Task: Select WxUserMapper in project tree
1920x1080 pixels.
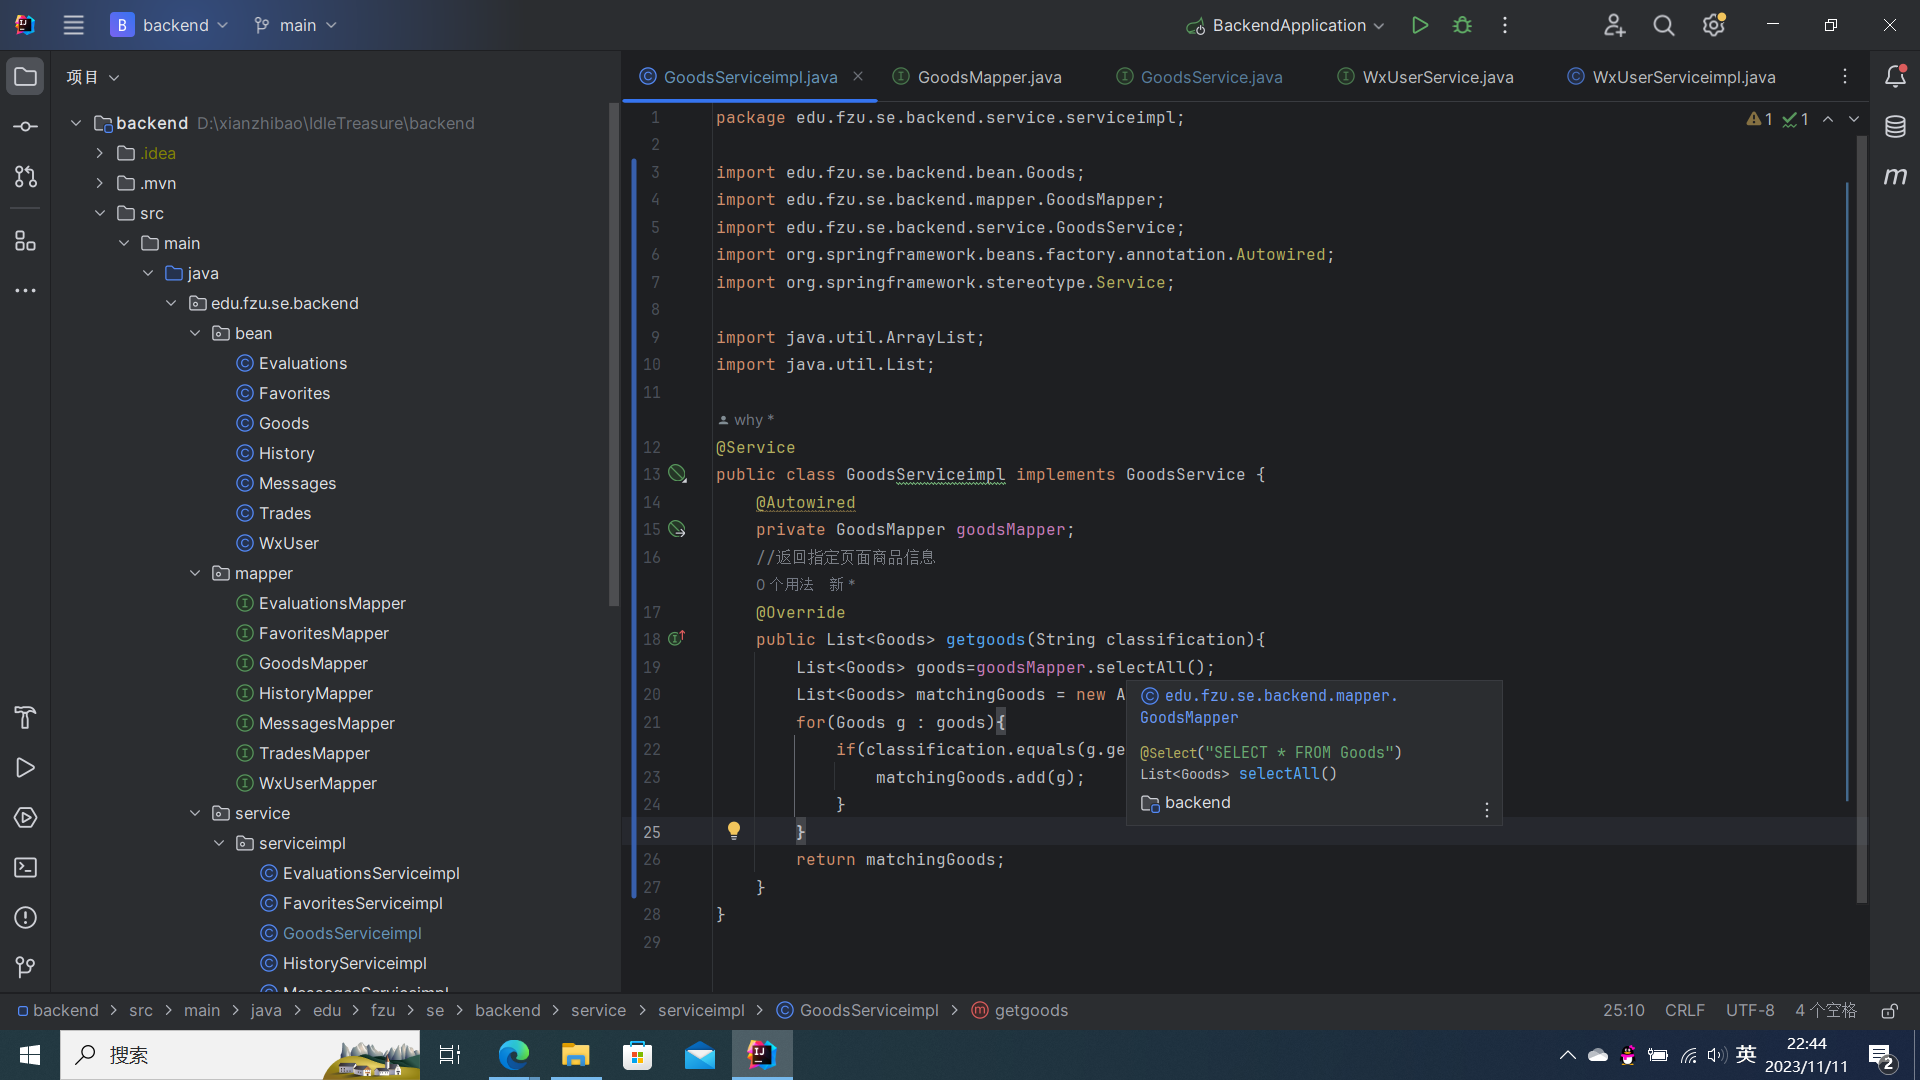Action: pos(317,783)
